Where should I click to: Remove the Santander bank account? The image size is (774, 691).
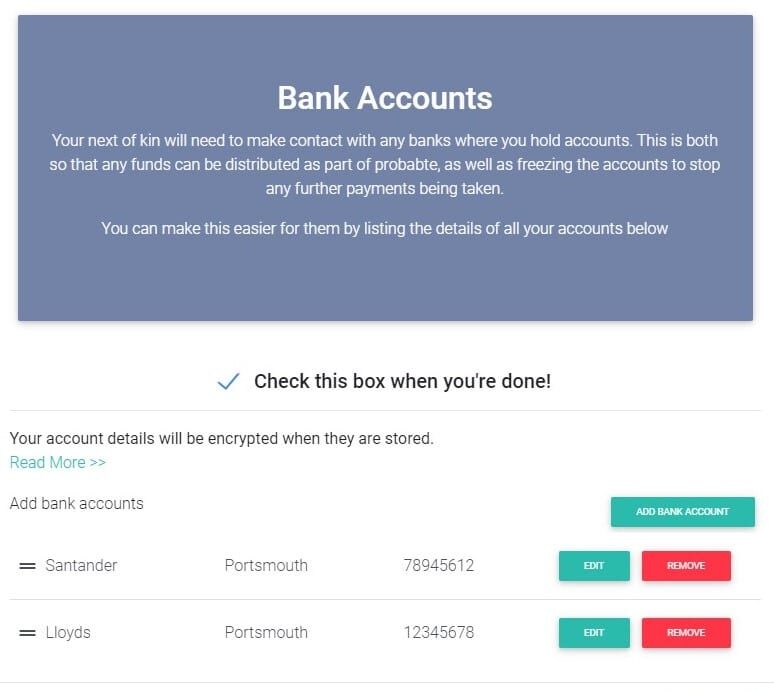point(686,566)
